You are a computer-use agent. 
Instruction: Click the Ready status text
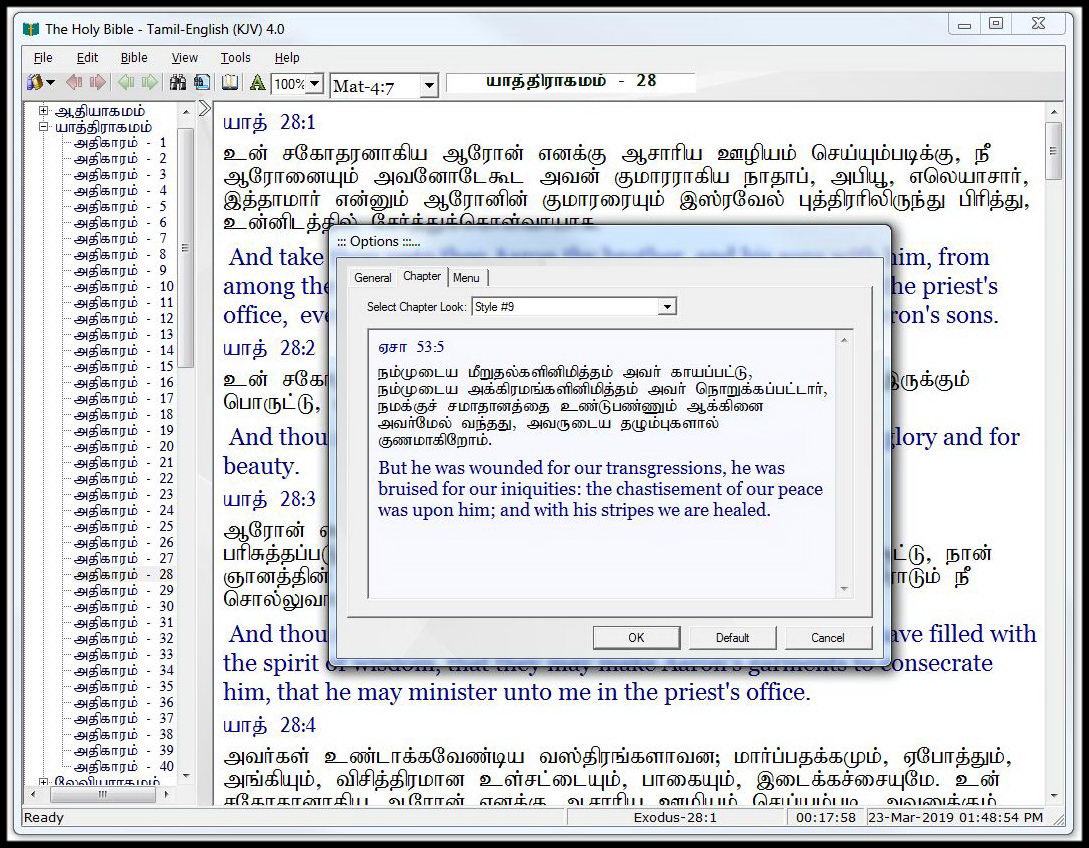[44, 817]
